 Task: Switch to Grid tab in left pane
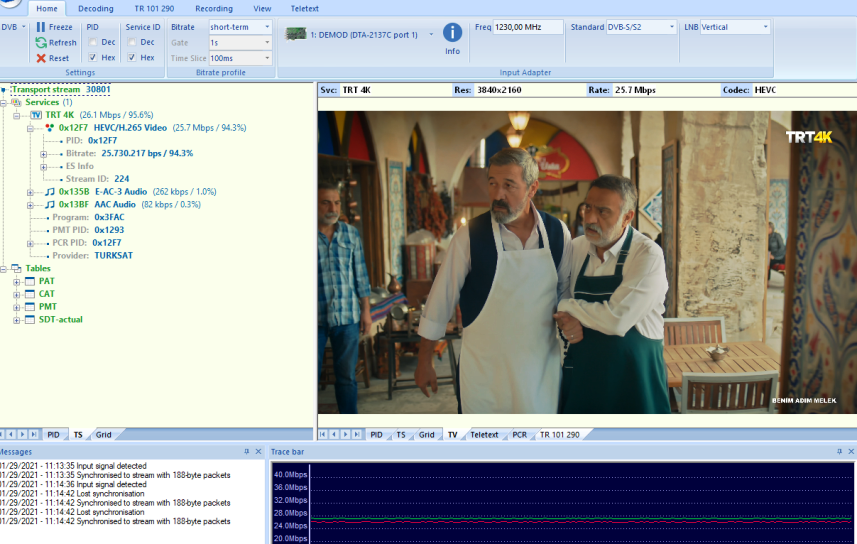coord(103,435)
